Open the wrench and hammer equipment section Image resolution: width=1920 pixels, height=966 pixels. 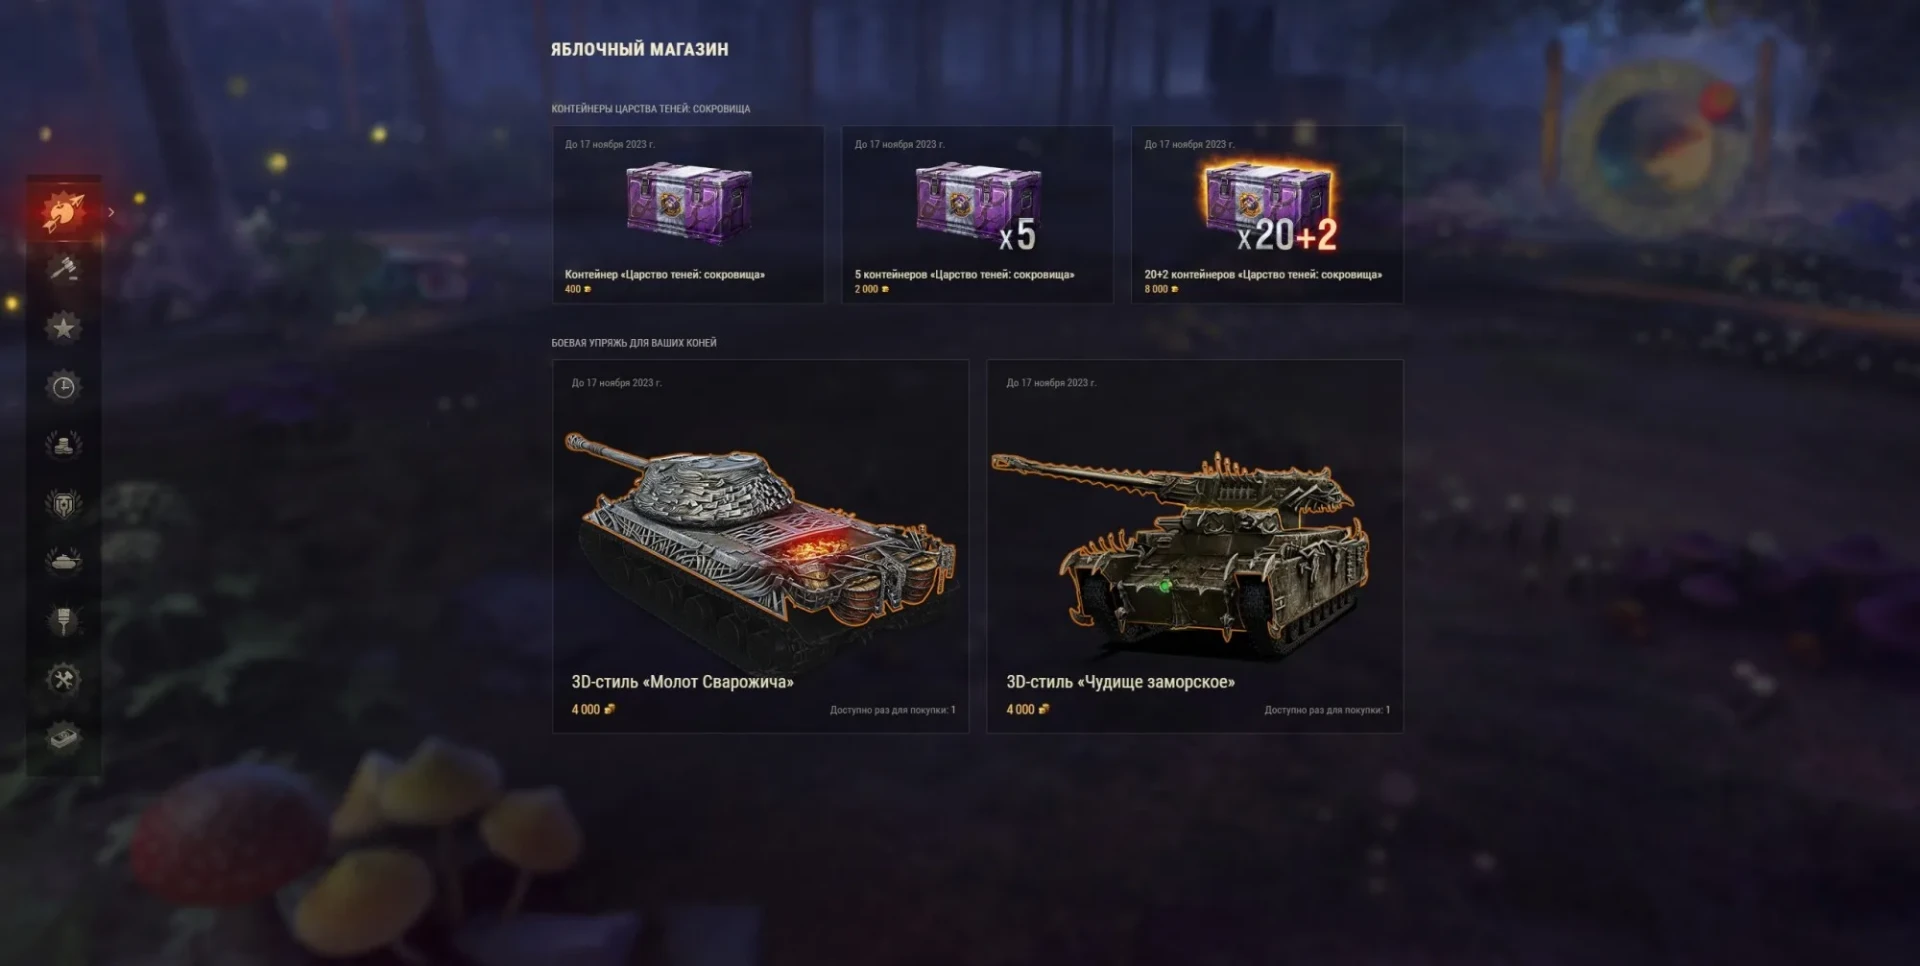(63, 680)
